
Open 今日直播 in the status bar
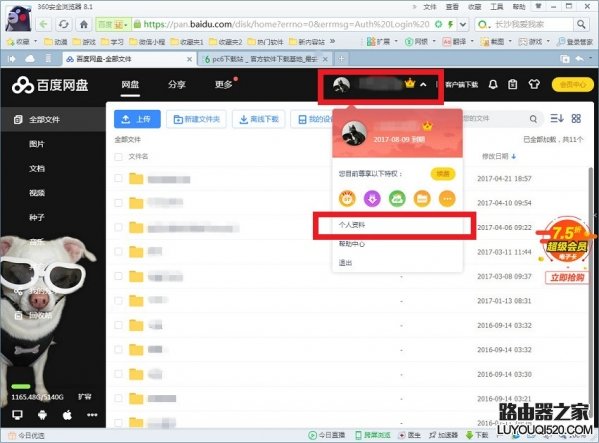[x=327, y=435]
